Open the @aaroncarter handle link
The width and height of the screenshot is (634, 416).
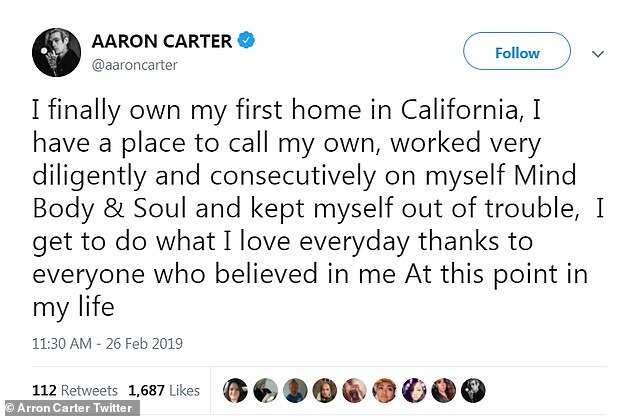pos(135,65)
